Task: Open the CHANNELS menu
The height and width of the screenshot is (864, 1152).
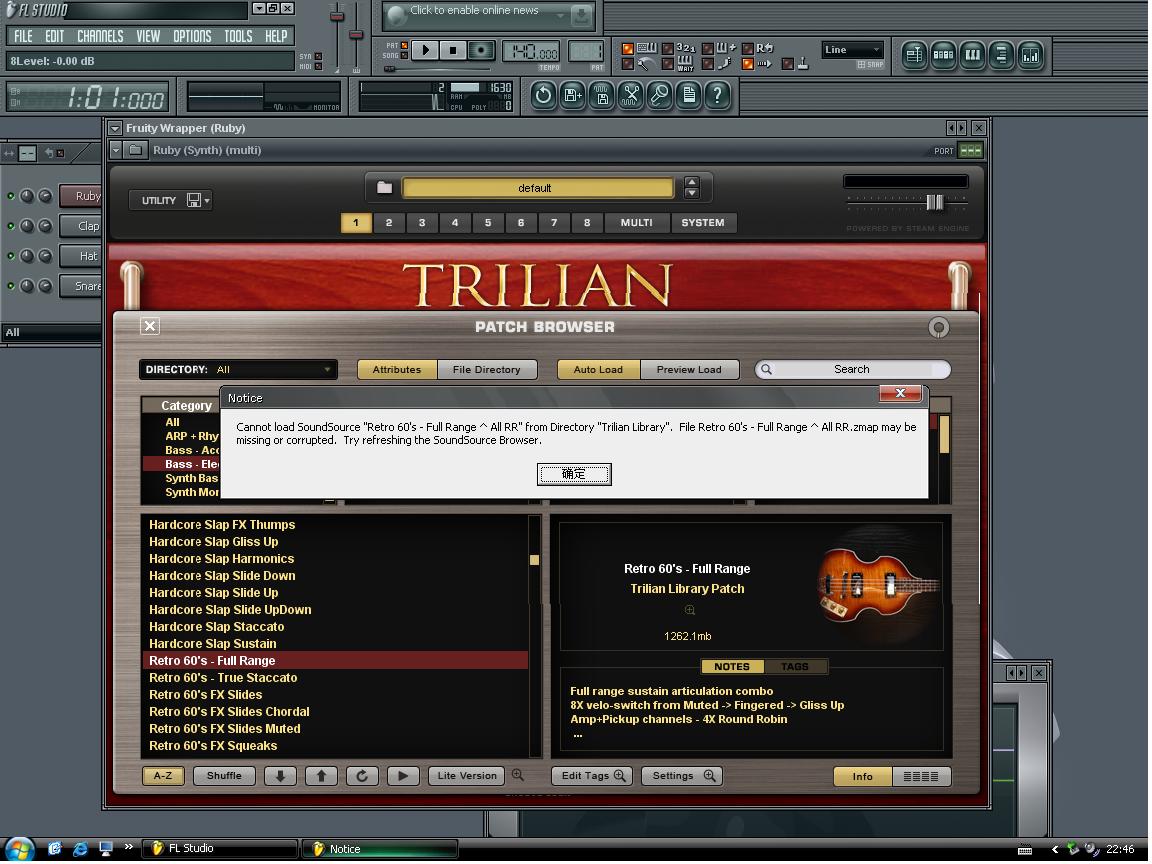Action: point(100,36)
